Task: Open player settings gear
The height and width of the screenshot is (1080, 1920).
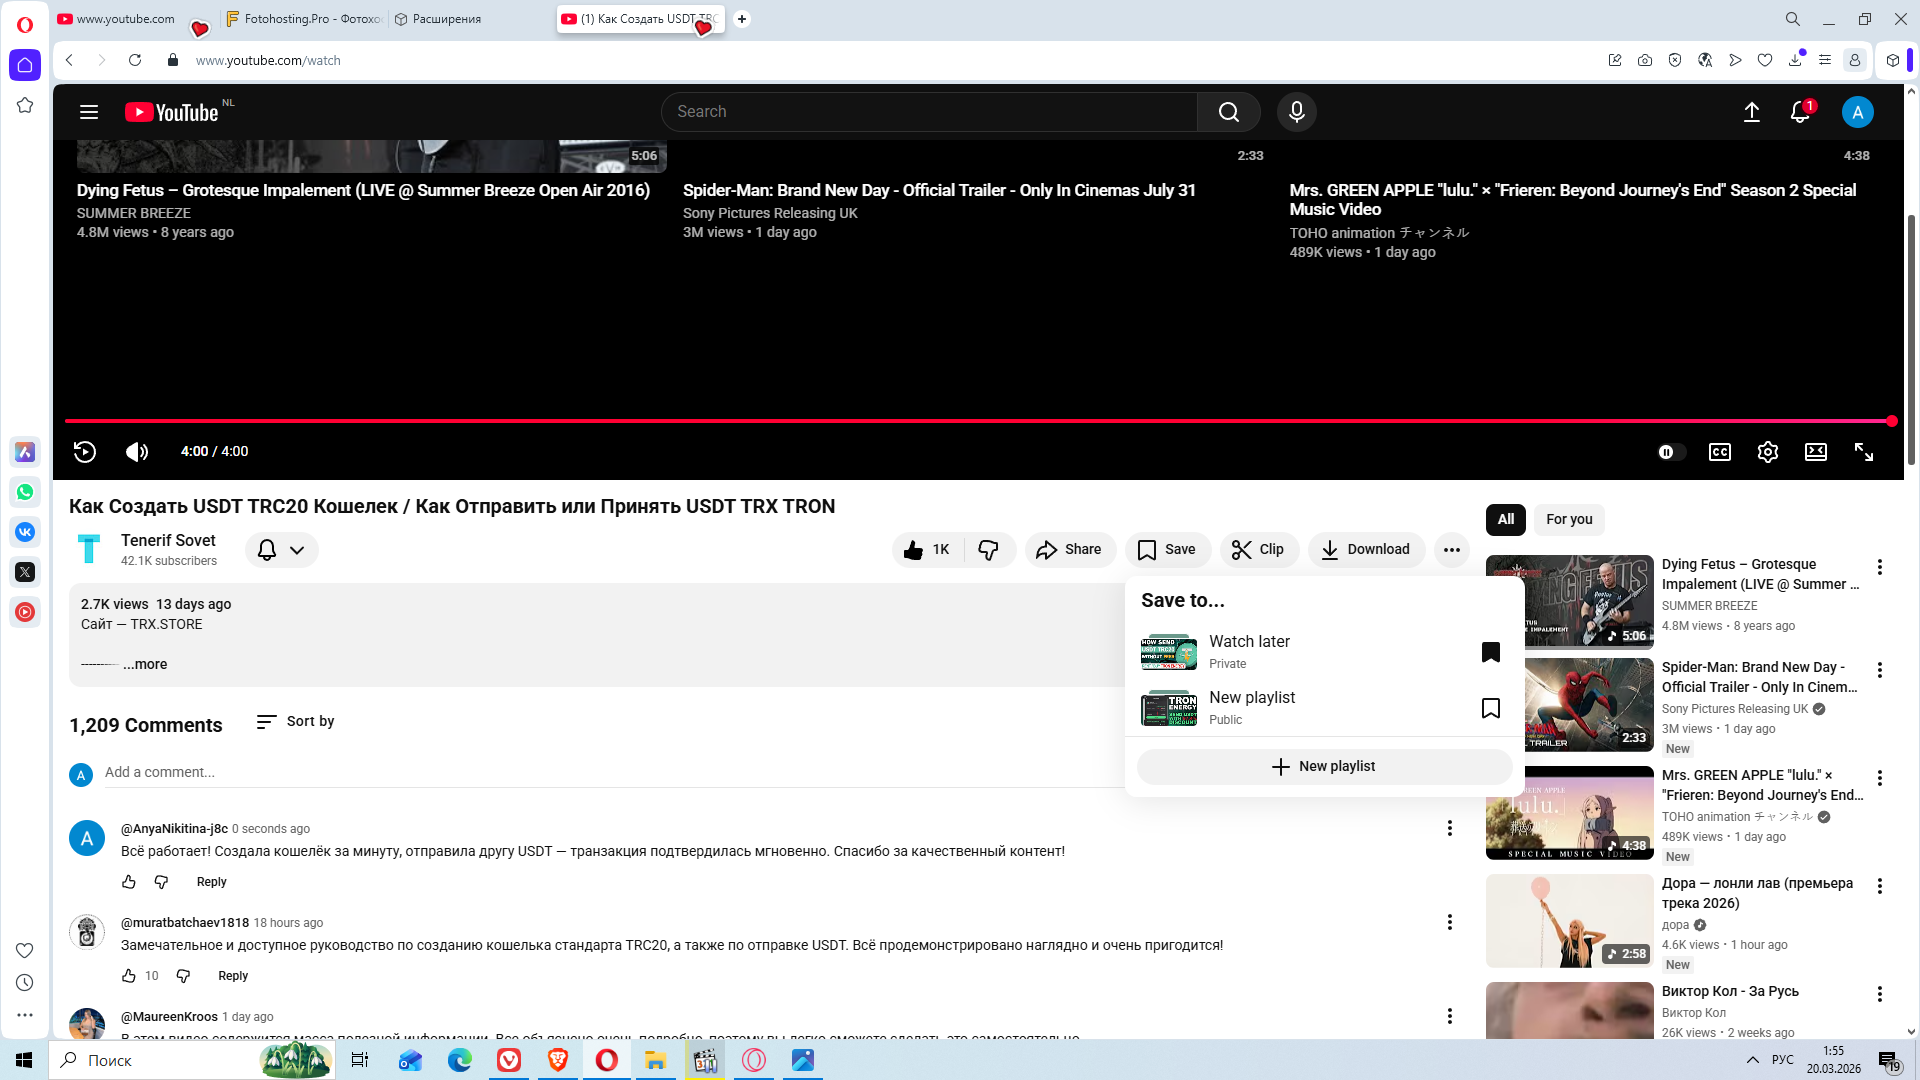Action: pos(1767,452)
